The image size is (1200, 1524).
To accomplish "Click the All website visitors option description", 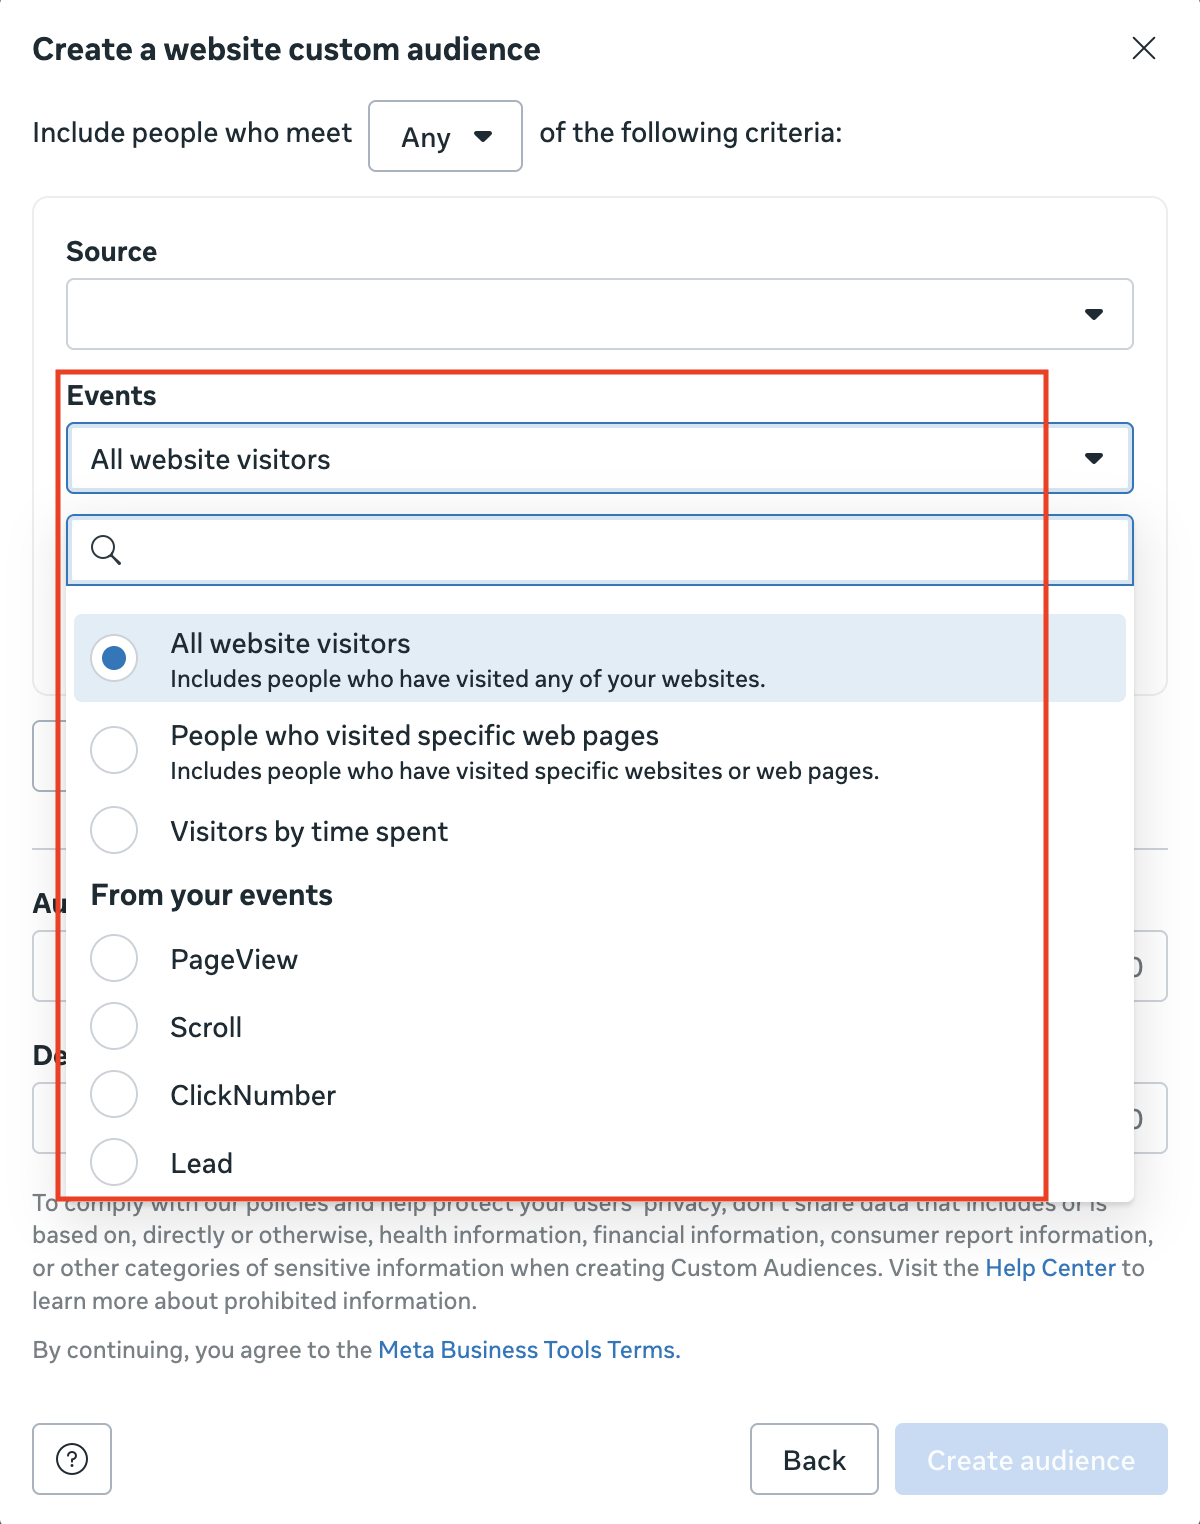I will point(467,680).
